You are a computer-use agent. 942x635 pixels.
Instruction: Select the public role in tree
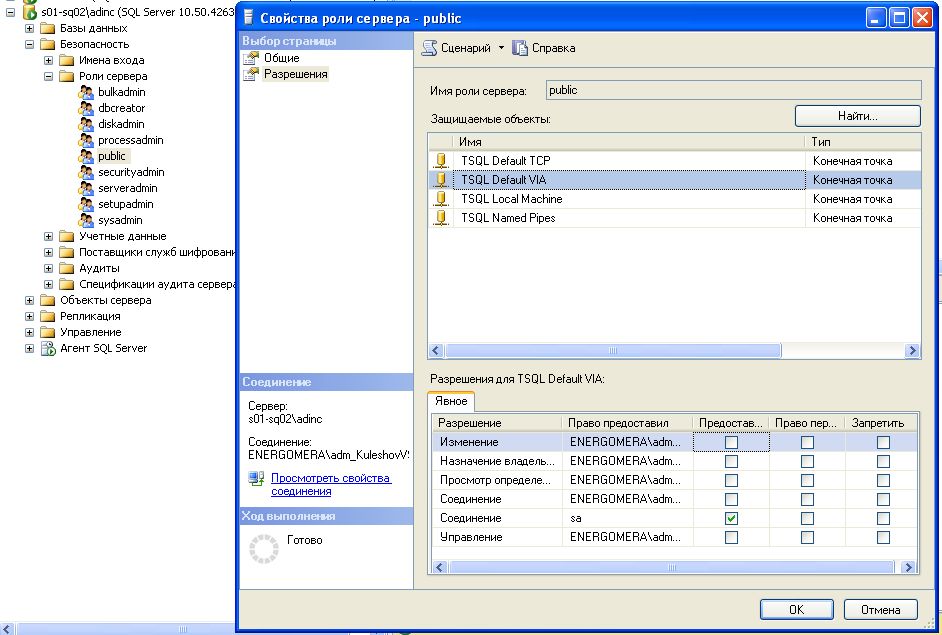click(x=112, y=156)
